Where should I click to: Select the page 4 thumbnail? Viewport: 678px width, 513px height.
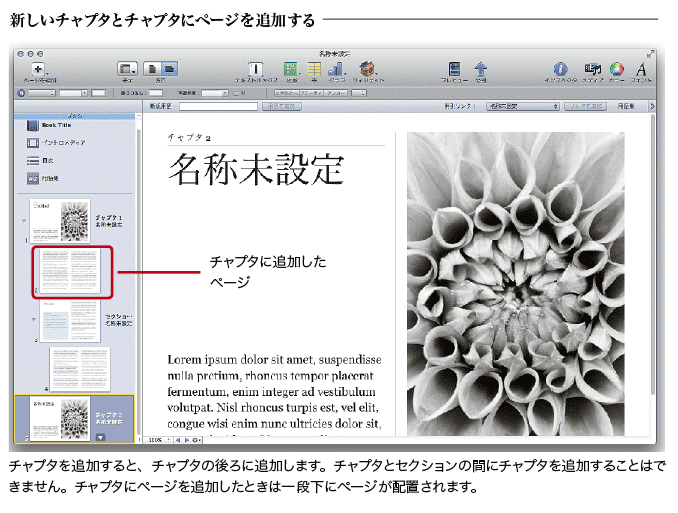80,369
